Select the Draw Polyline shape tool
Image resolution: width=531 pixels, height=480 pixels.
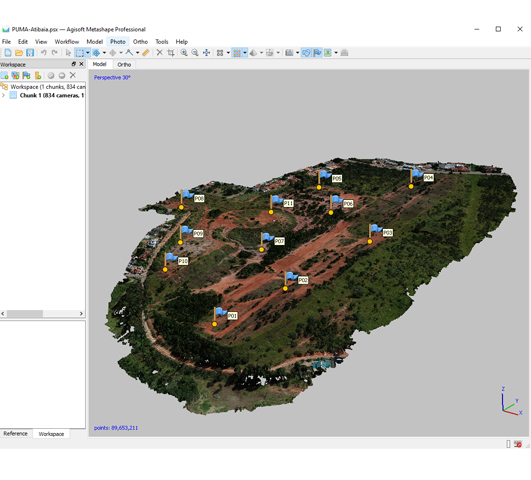click(129, 53)
